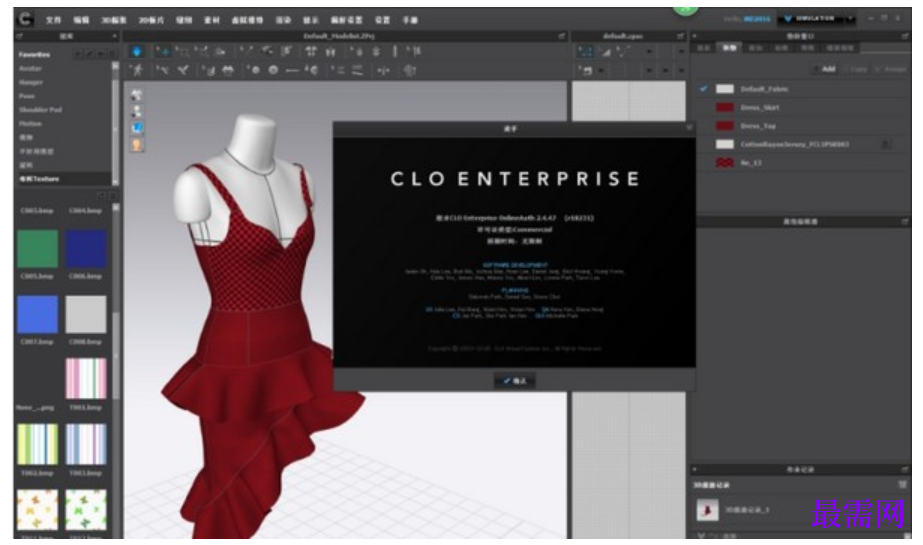
Task: Select the pink striped T001.bmp texture
Action: point(86,378)
